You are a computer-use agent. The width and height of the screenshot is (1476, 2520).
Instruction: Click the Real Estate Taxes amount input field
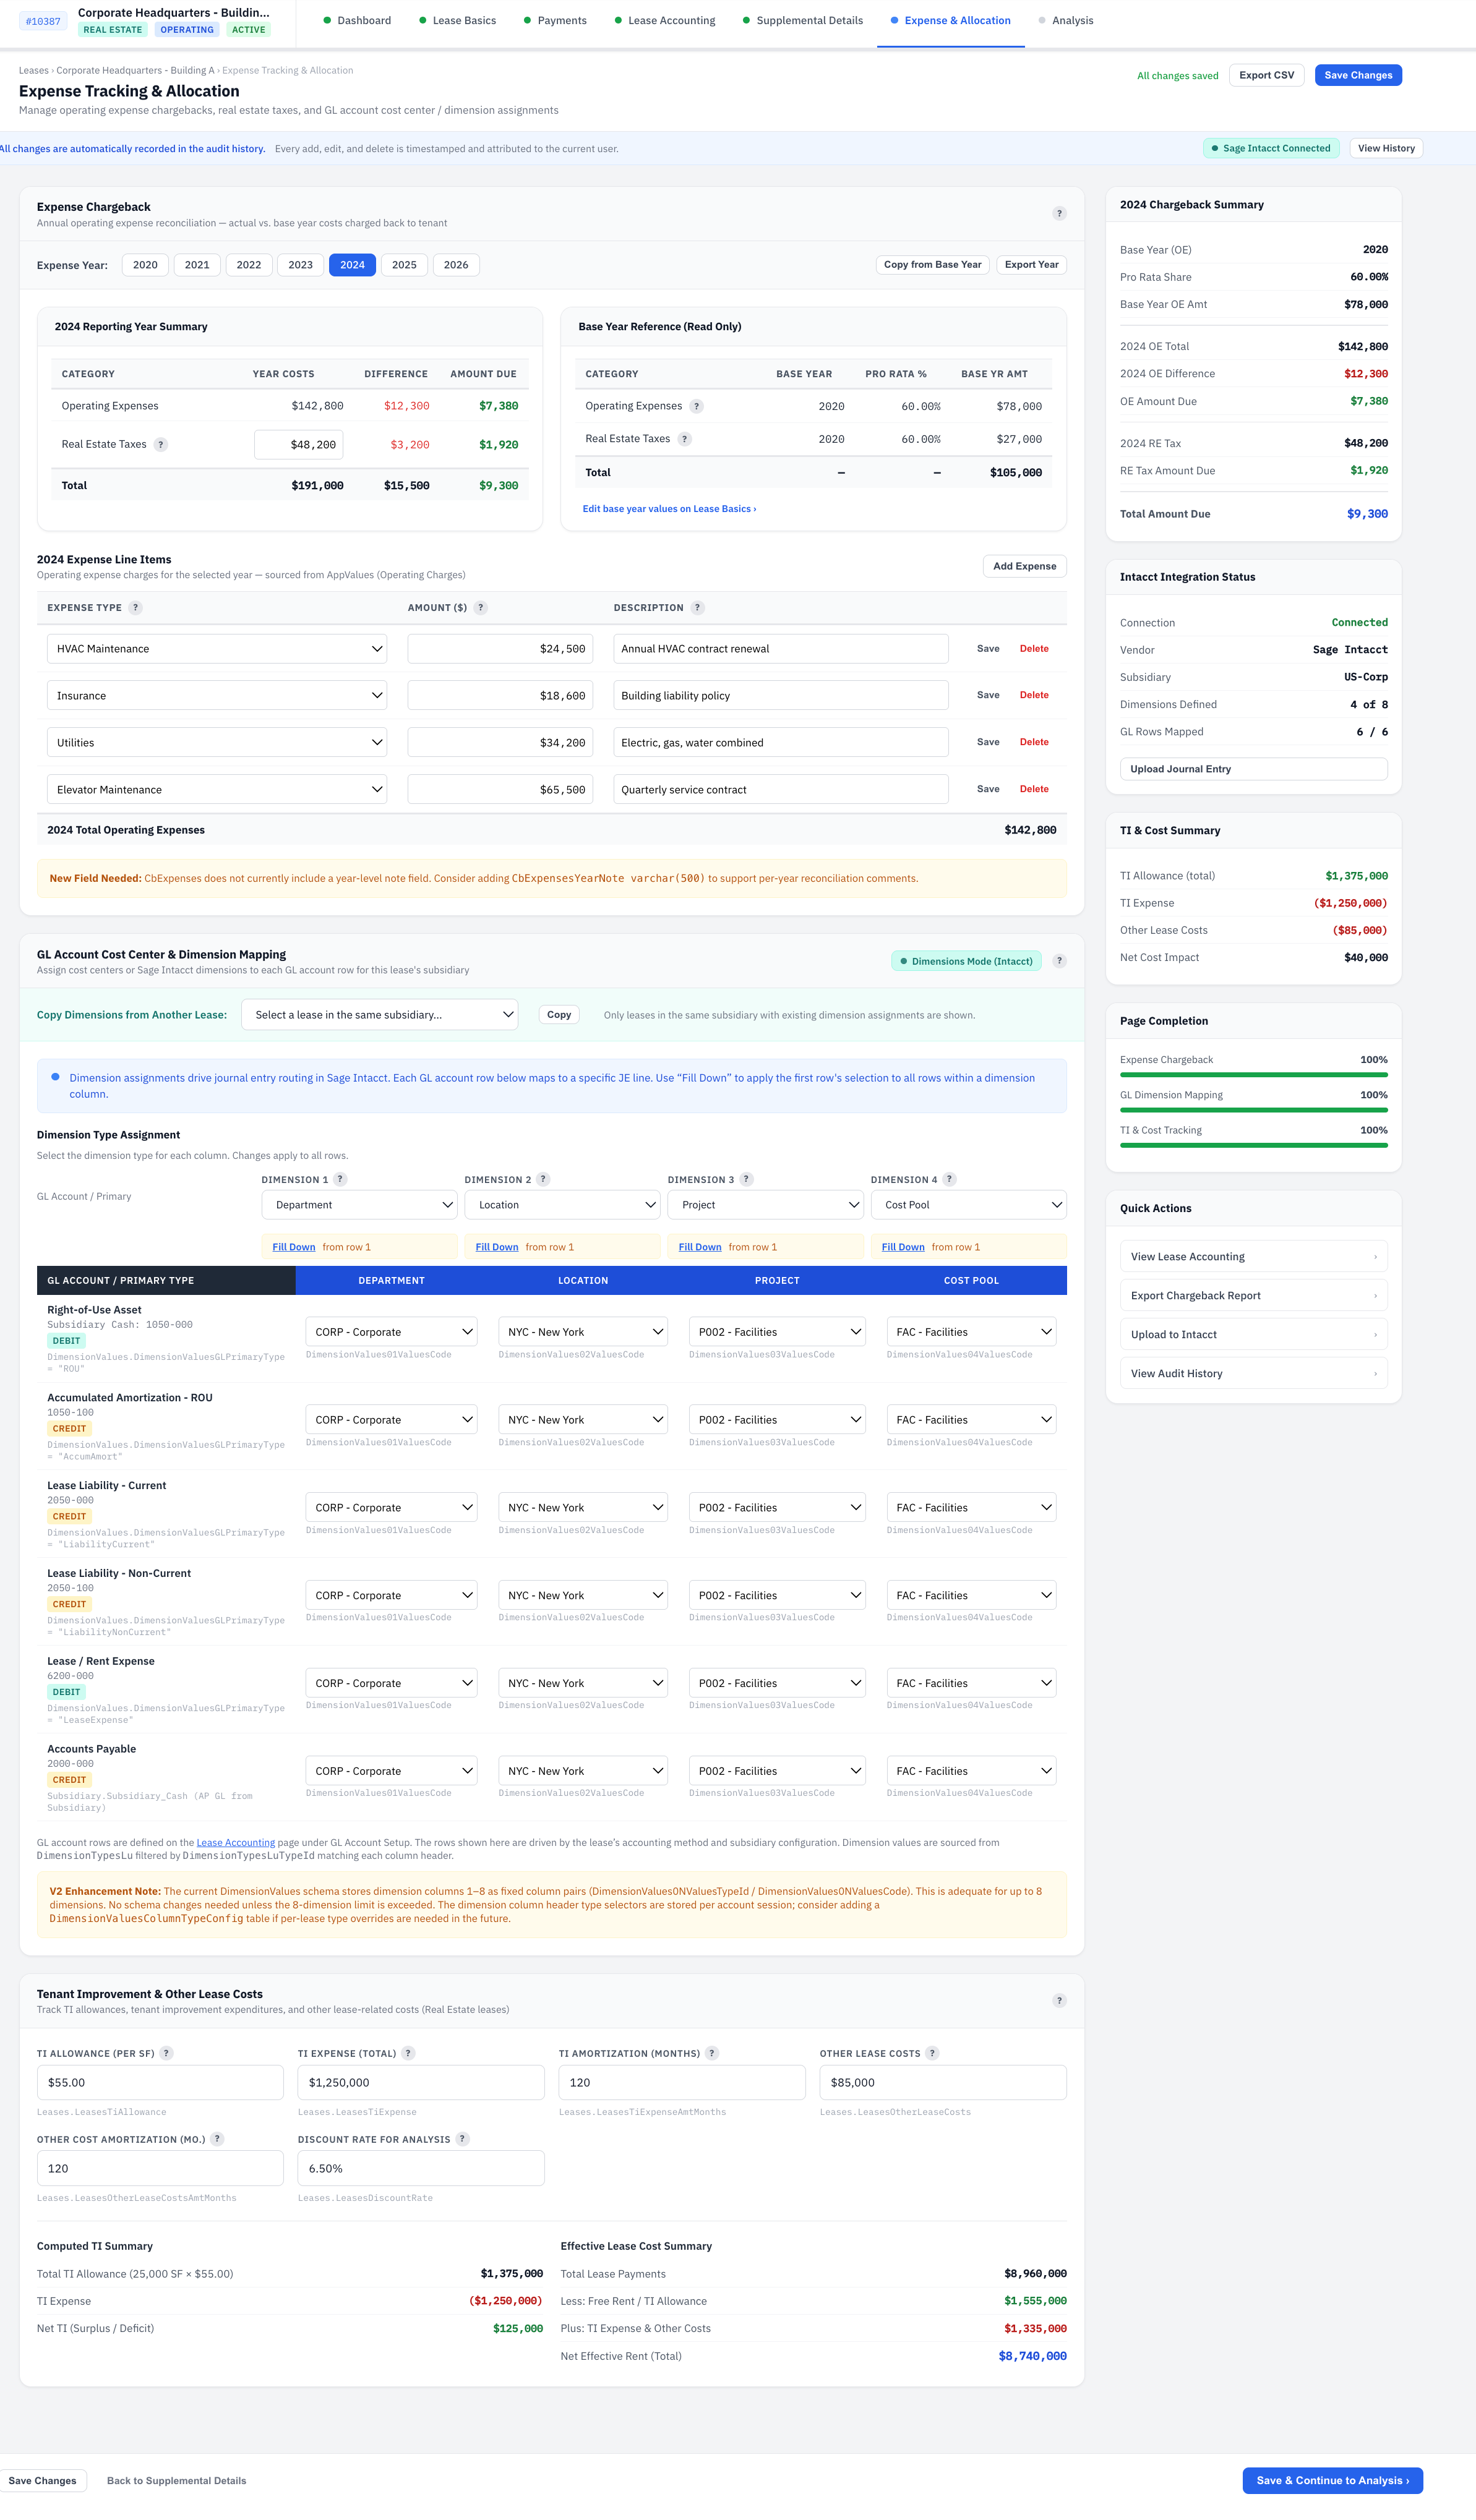[x=298, y=444]
